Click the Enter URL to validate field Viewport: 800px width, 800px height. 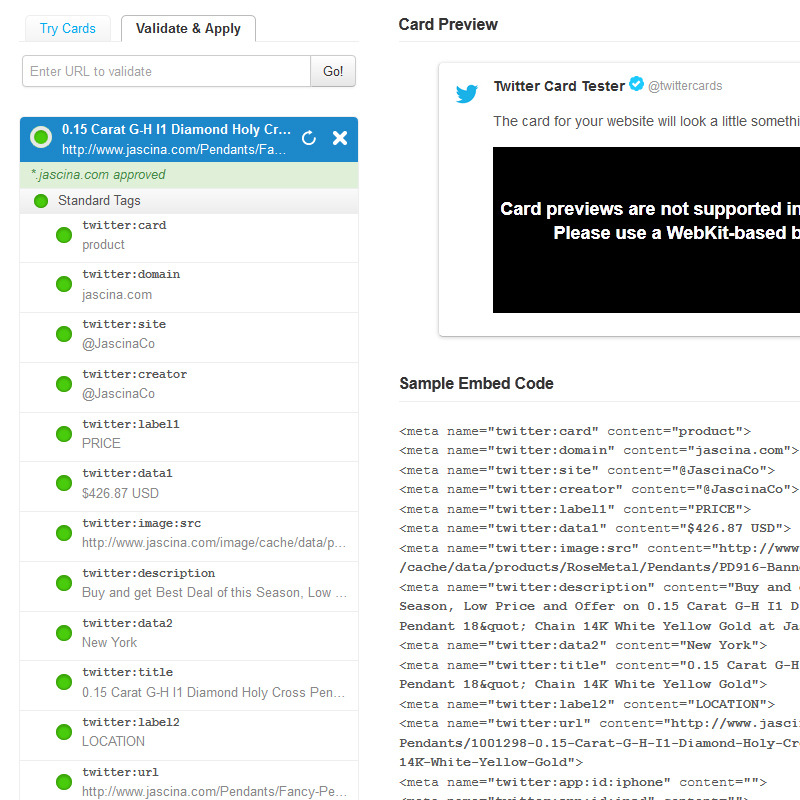coord(166,71)
